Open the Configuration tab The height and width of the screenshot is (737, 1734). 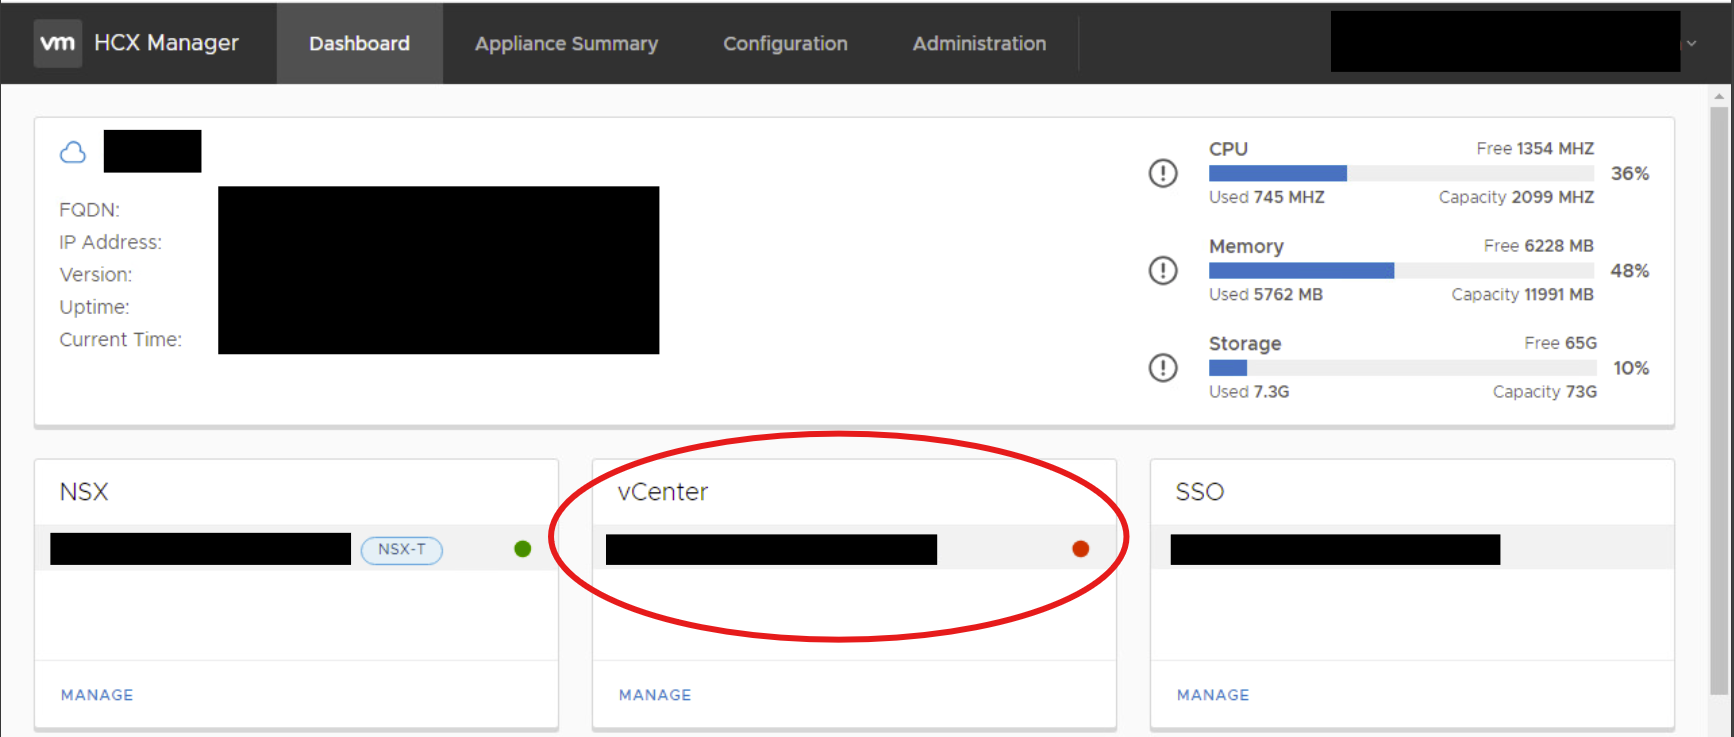(785, 43)
